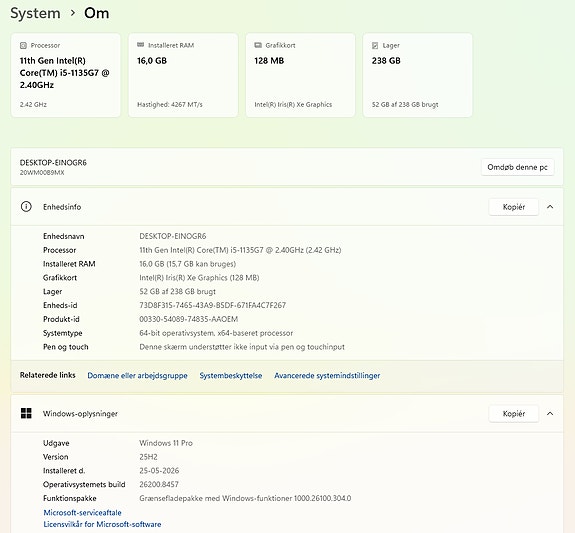
Task: Click the Processor chip icon
Action: click(x=23, y=45)
